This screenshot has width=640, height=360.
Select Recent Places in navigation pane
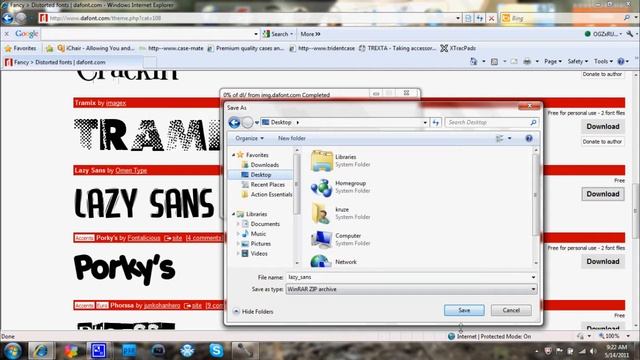(267, 184)
